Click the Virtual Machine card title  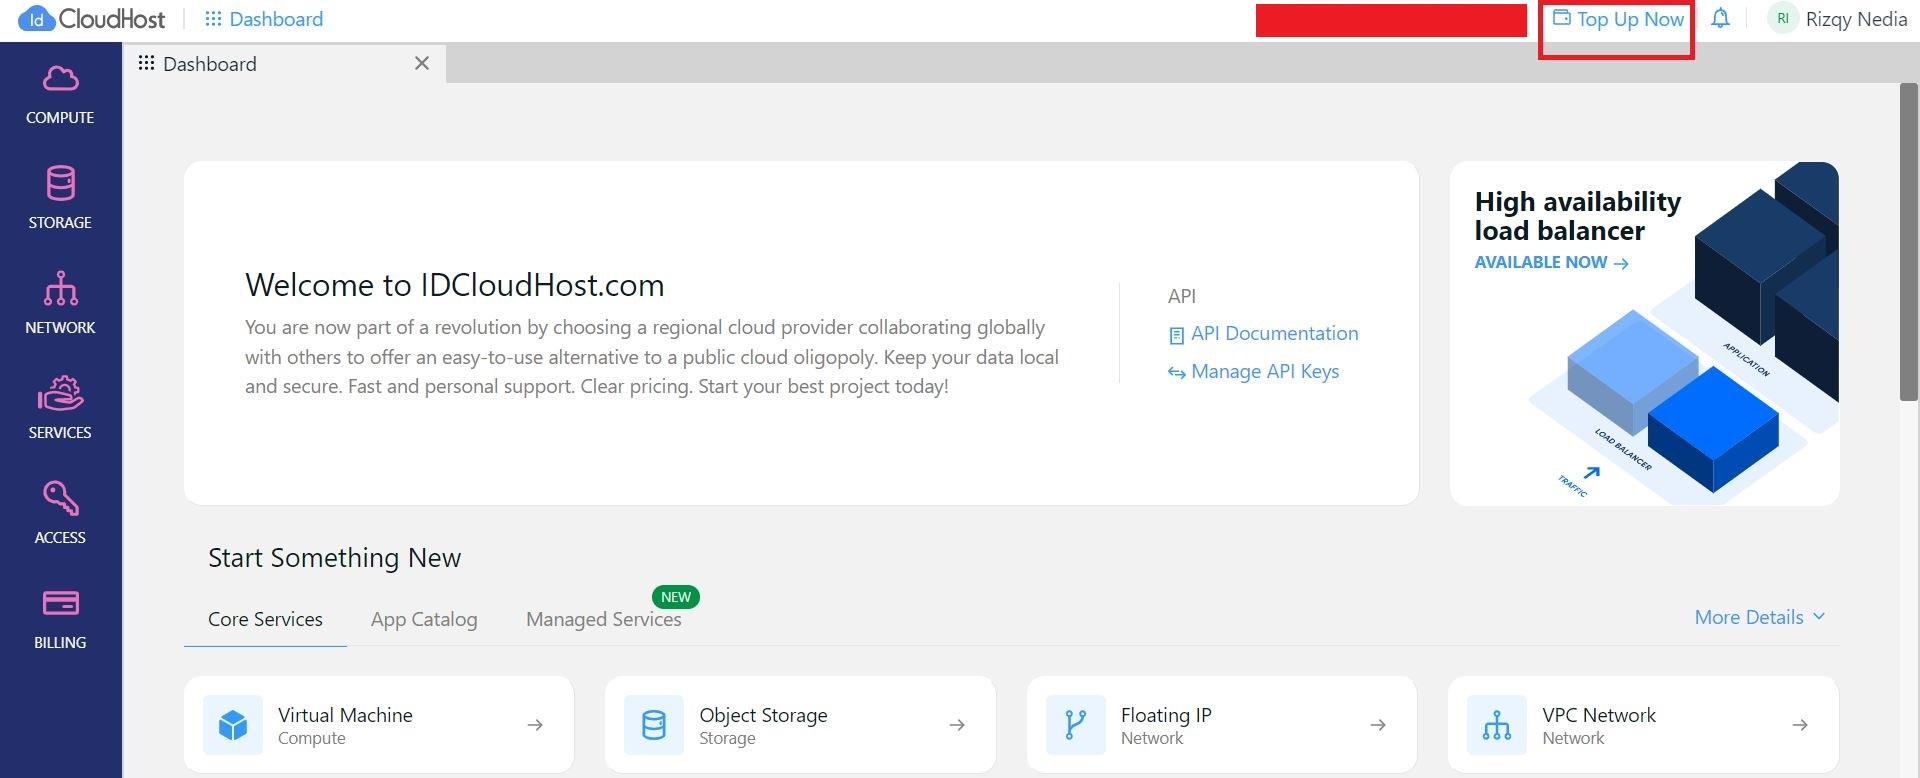point(345,715)
